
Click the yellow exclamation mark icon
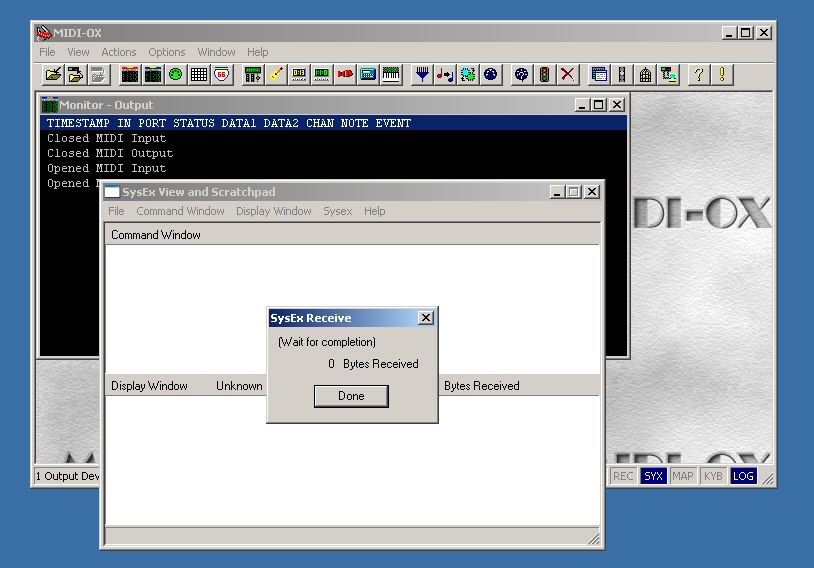click(x=722, y=75)
